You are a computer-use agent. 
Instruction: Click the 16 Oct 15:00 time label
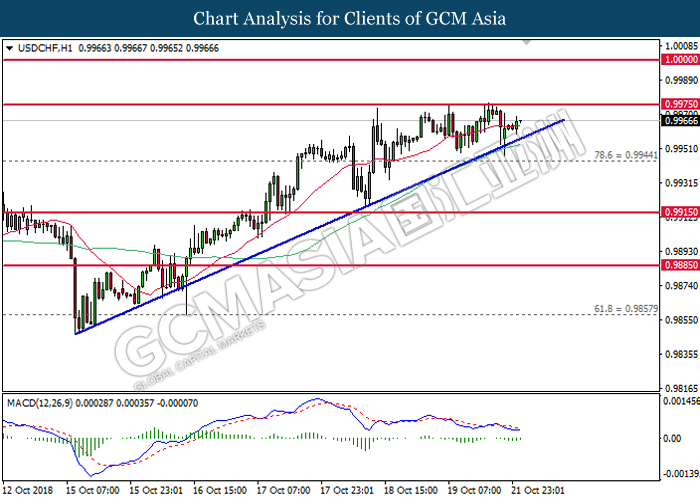click(220, 490)
